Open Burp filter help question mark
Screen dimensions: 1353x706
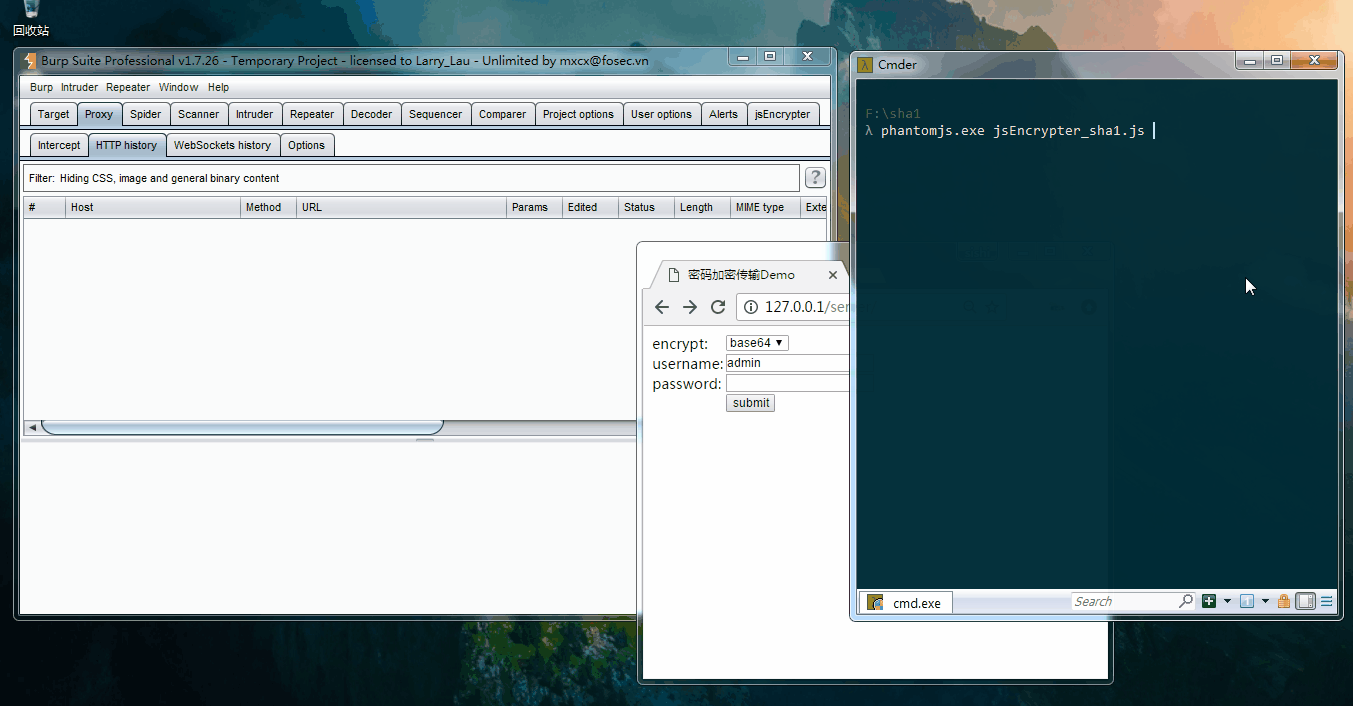[x=816, y=178]
